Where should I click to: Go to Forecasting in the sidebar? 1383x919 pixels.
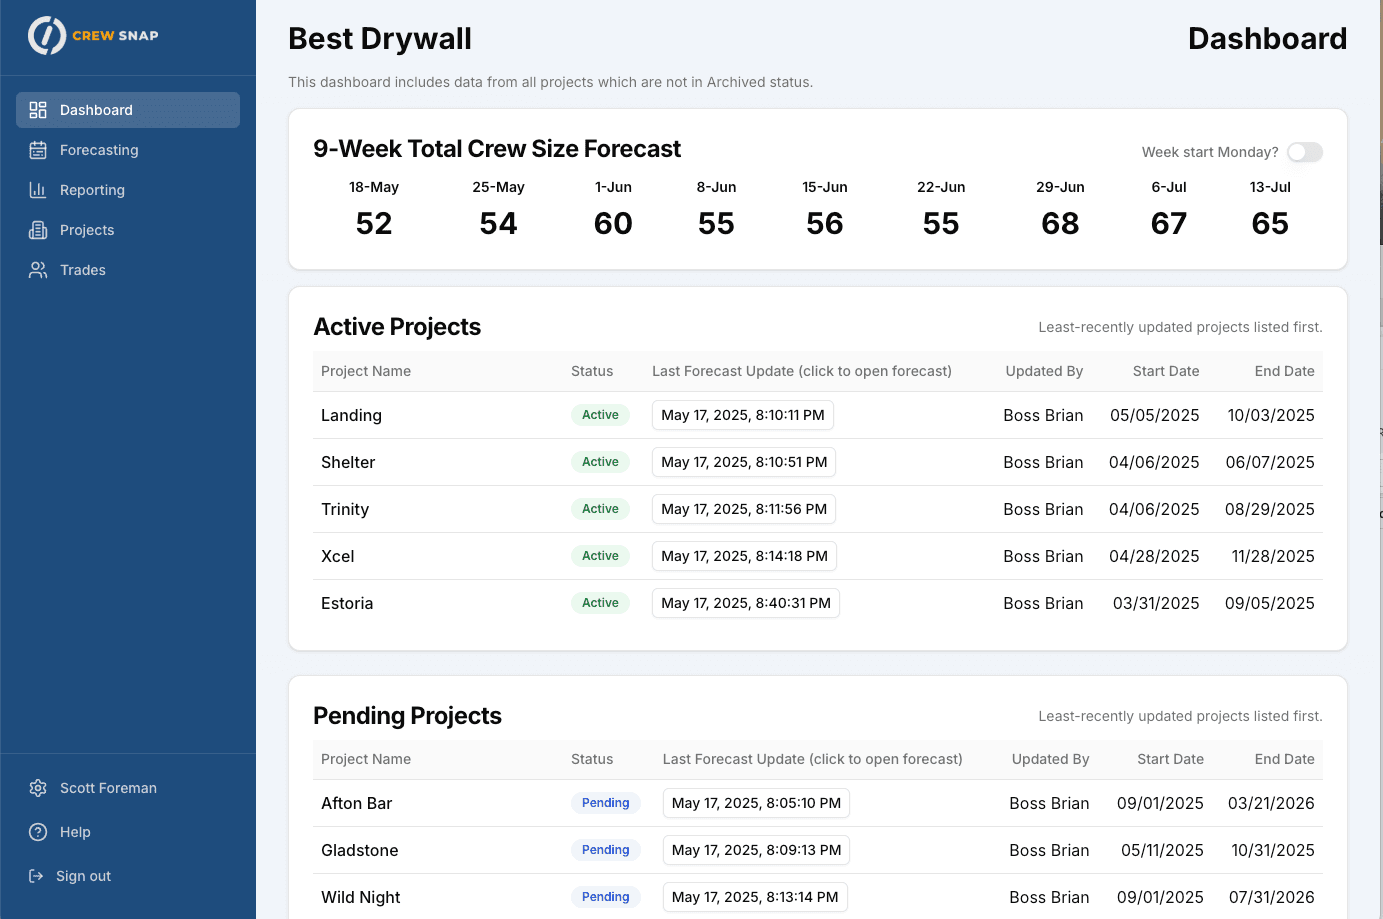128,150
